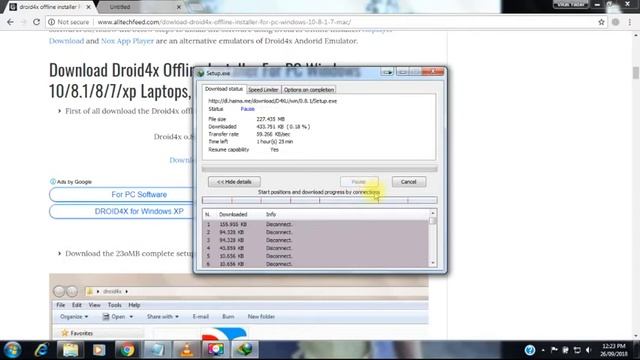Open the Action Center flag icon
This screenshot has height=360, width=640.
pos(554,350)
